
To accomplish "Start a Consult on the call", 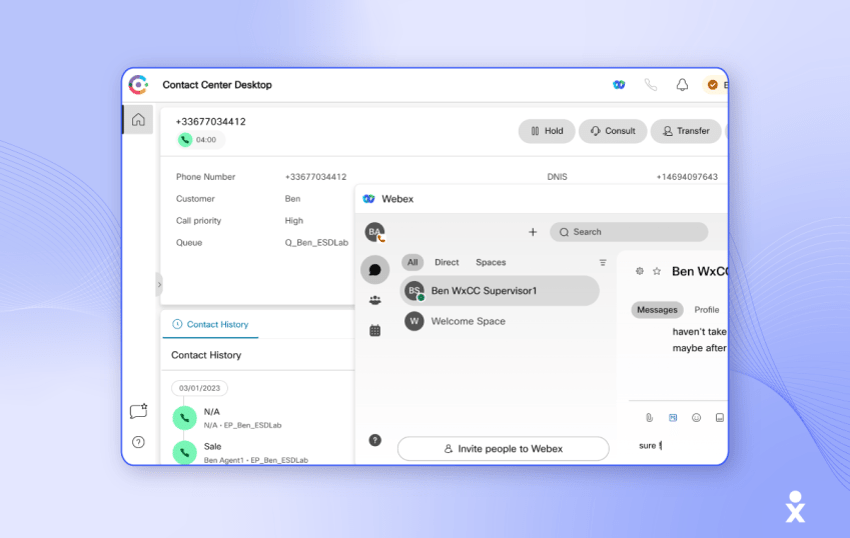I will tap(613, 131).
